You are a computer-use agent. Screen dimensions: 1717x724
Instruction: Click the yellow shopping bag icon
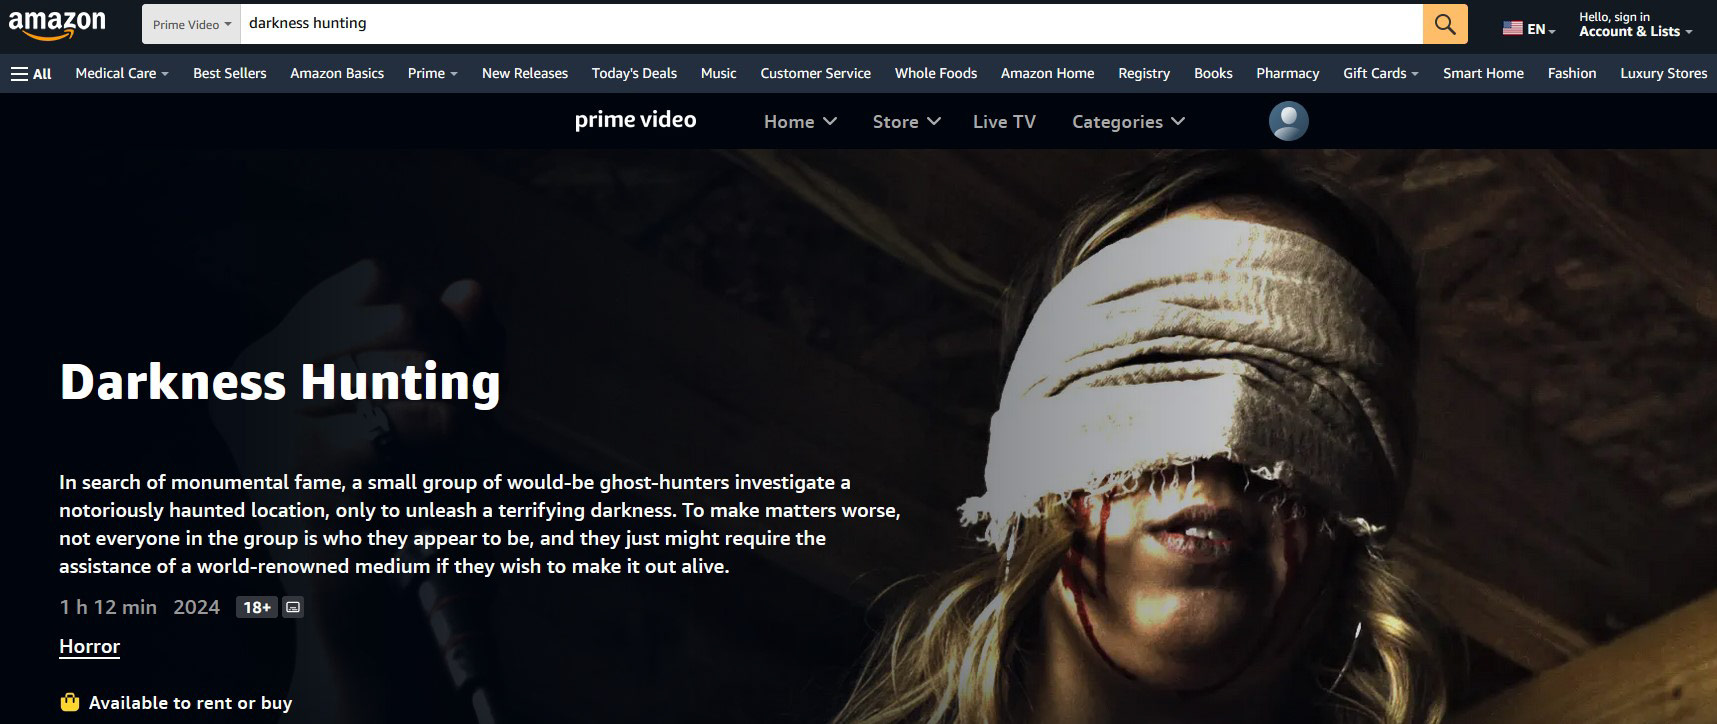tap(69, 702)
